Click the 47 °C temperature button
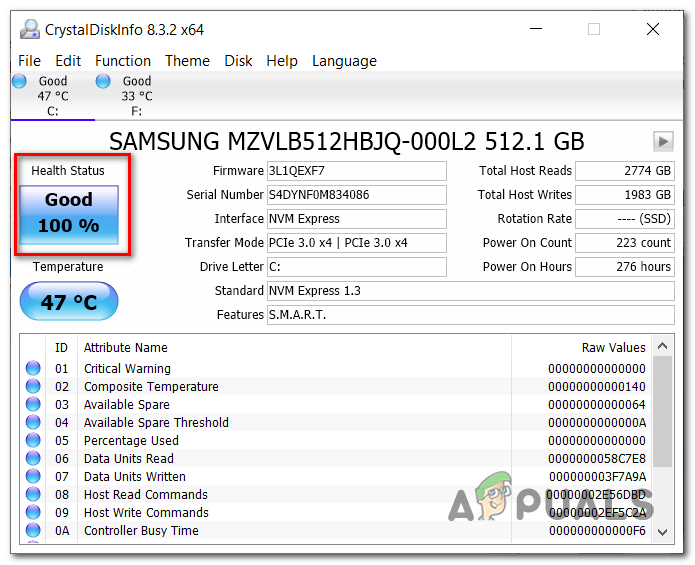The width and height of the screenshot is (695, 565). tap(69, 301)
